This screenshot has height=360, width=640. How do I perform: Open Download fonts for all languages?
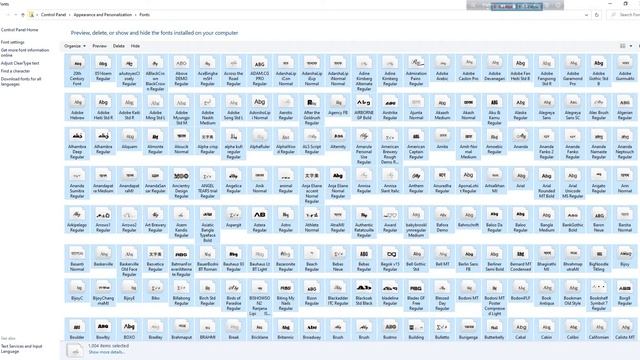[21, 81]
